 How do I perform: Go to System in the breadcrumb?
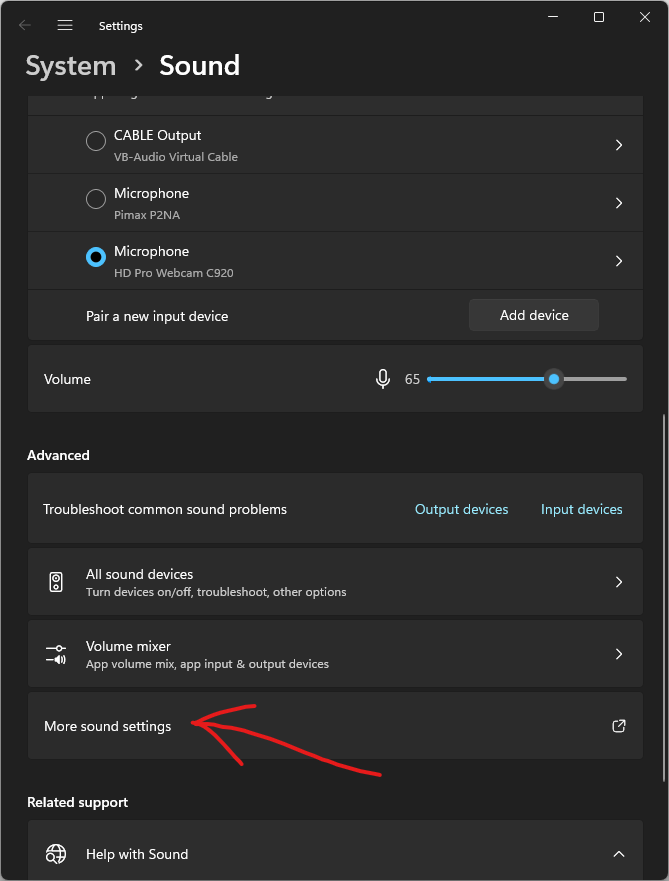click(70, 66)
